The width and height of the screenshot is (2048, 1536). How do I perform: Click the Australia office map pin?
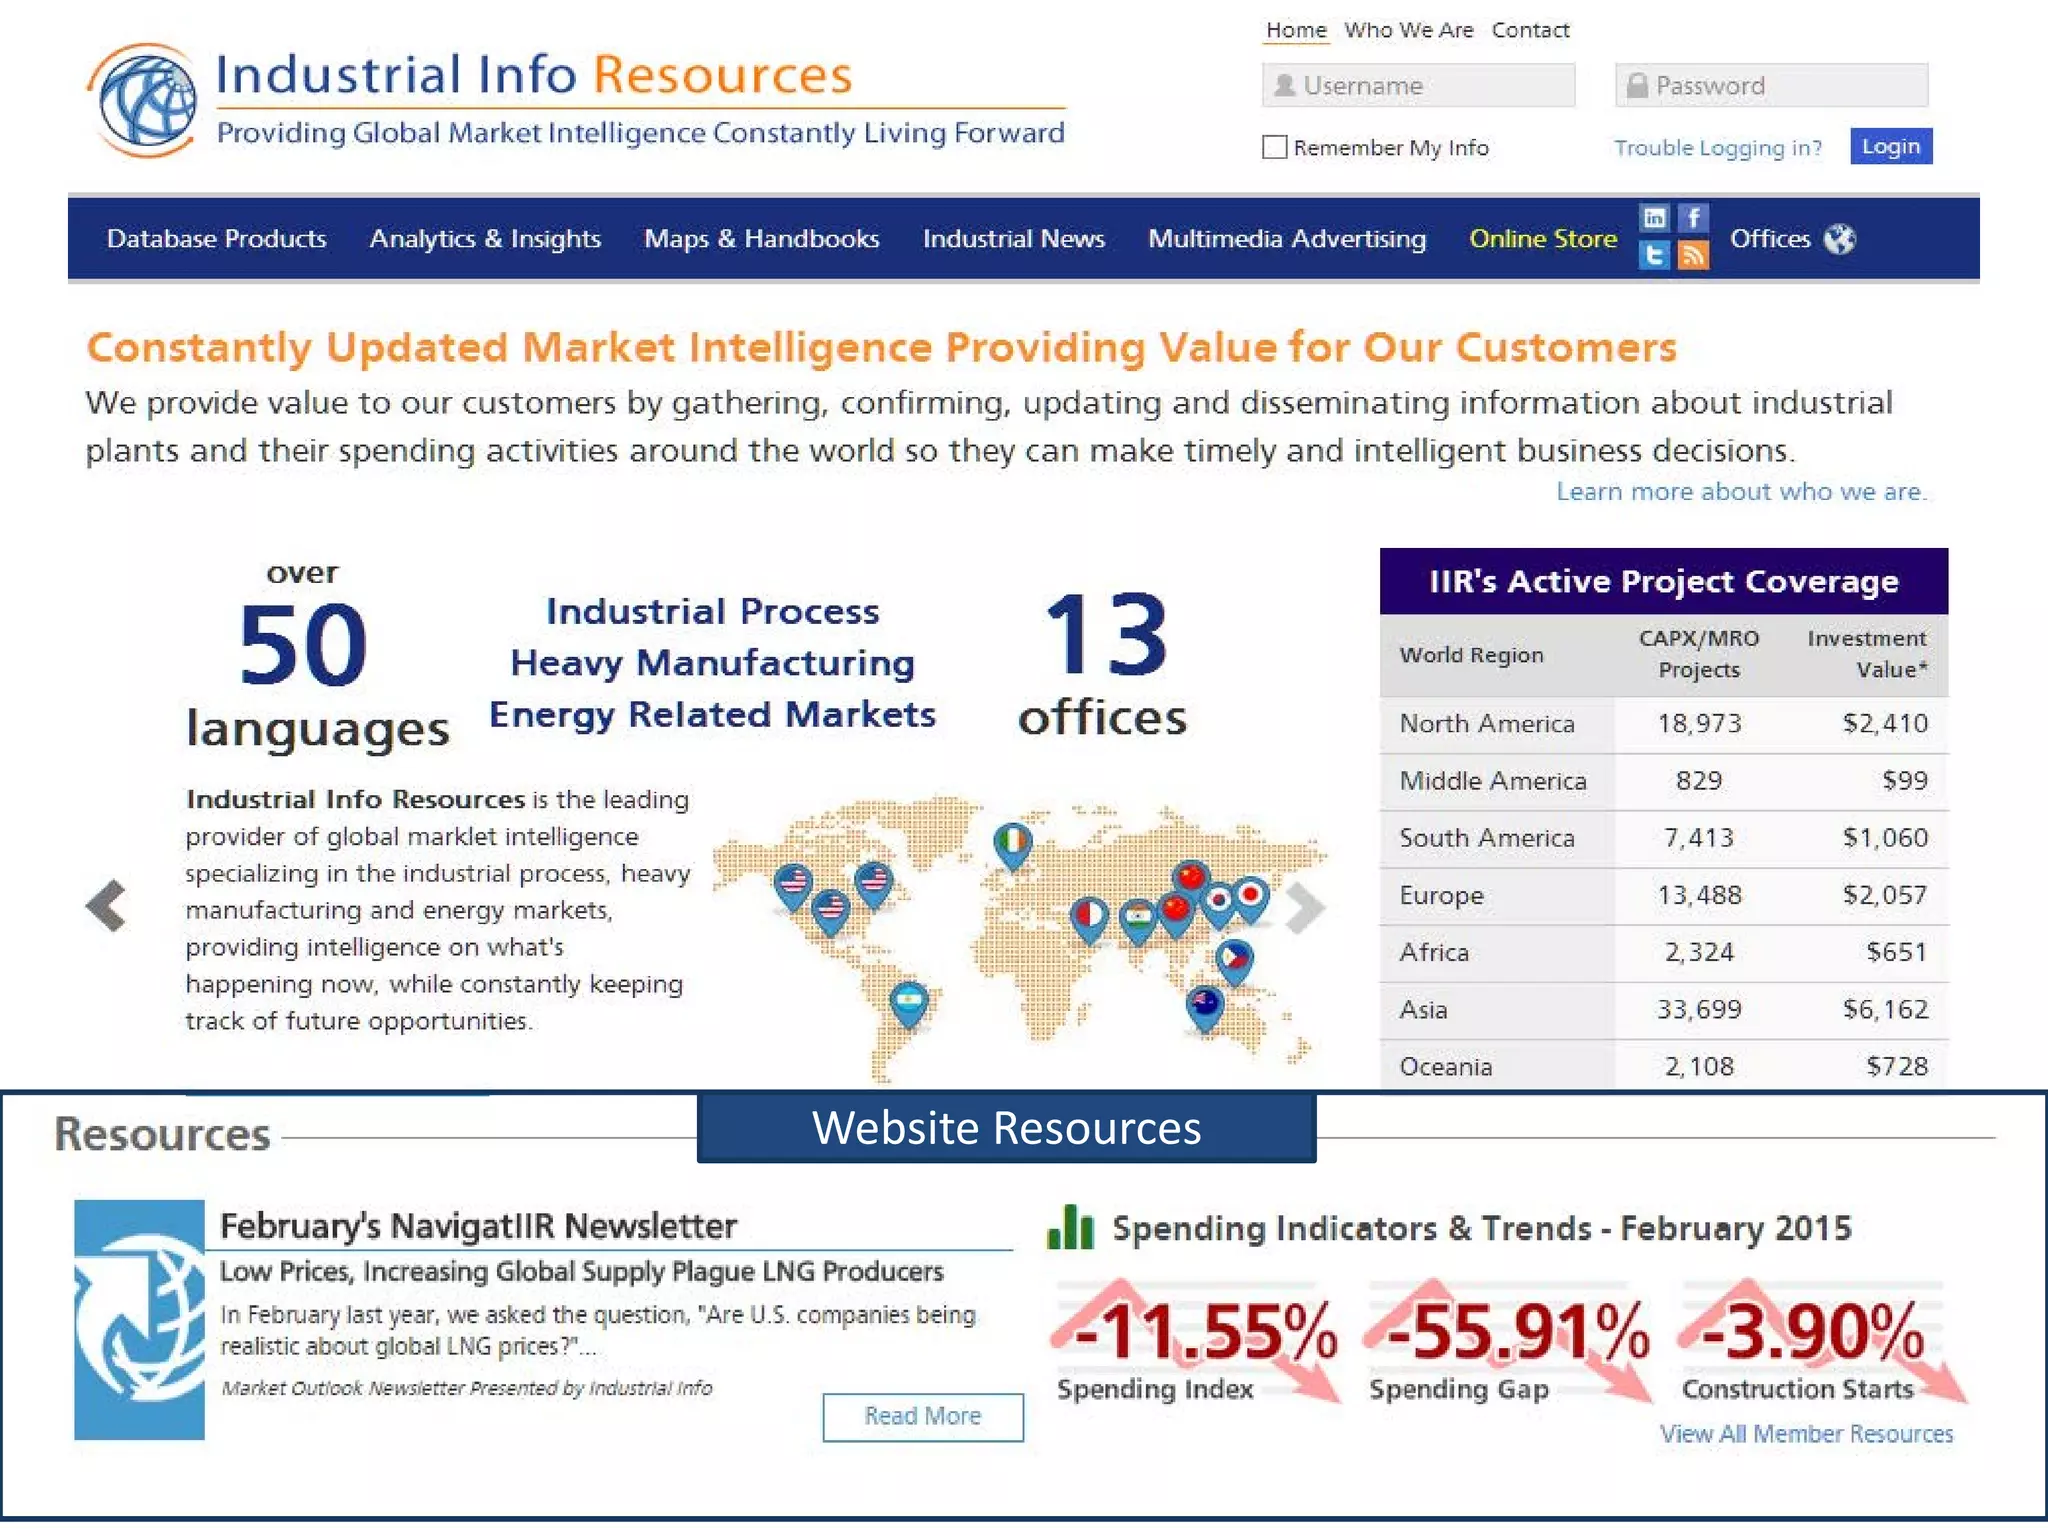click(1205, 1008)
